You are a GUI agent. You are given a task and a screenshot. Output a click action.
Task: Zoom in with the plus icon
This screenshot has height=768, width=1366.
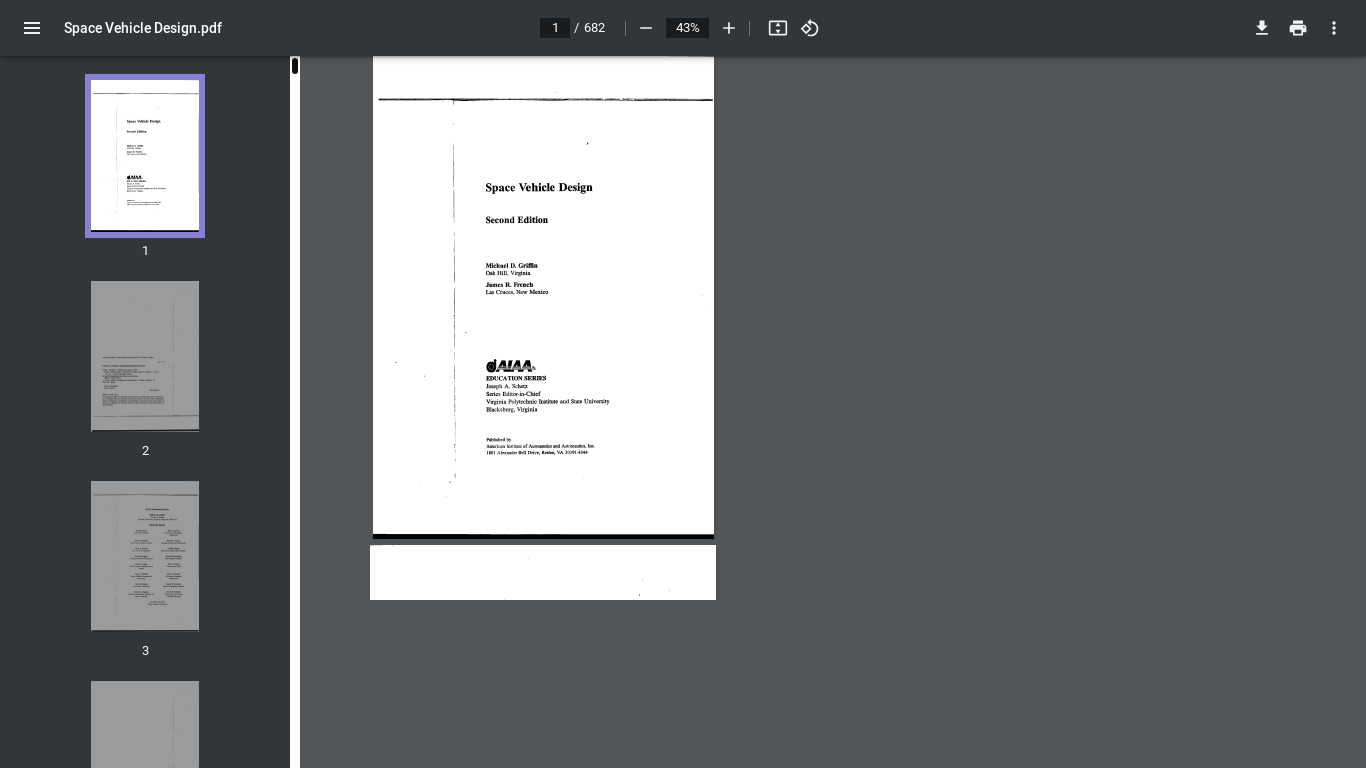[x=729, y=28]
